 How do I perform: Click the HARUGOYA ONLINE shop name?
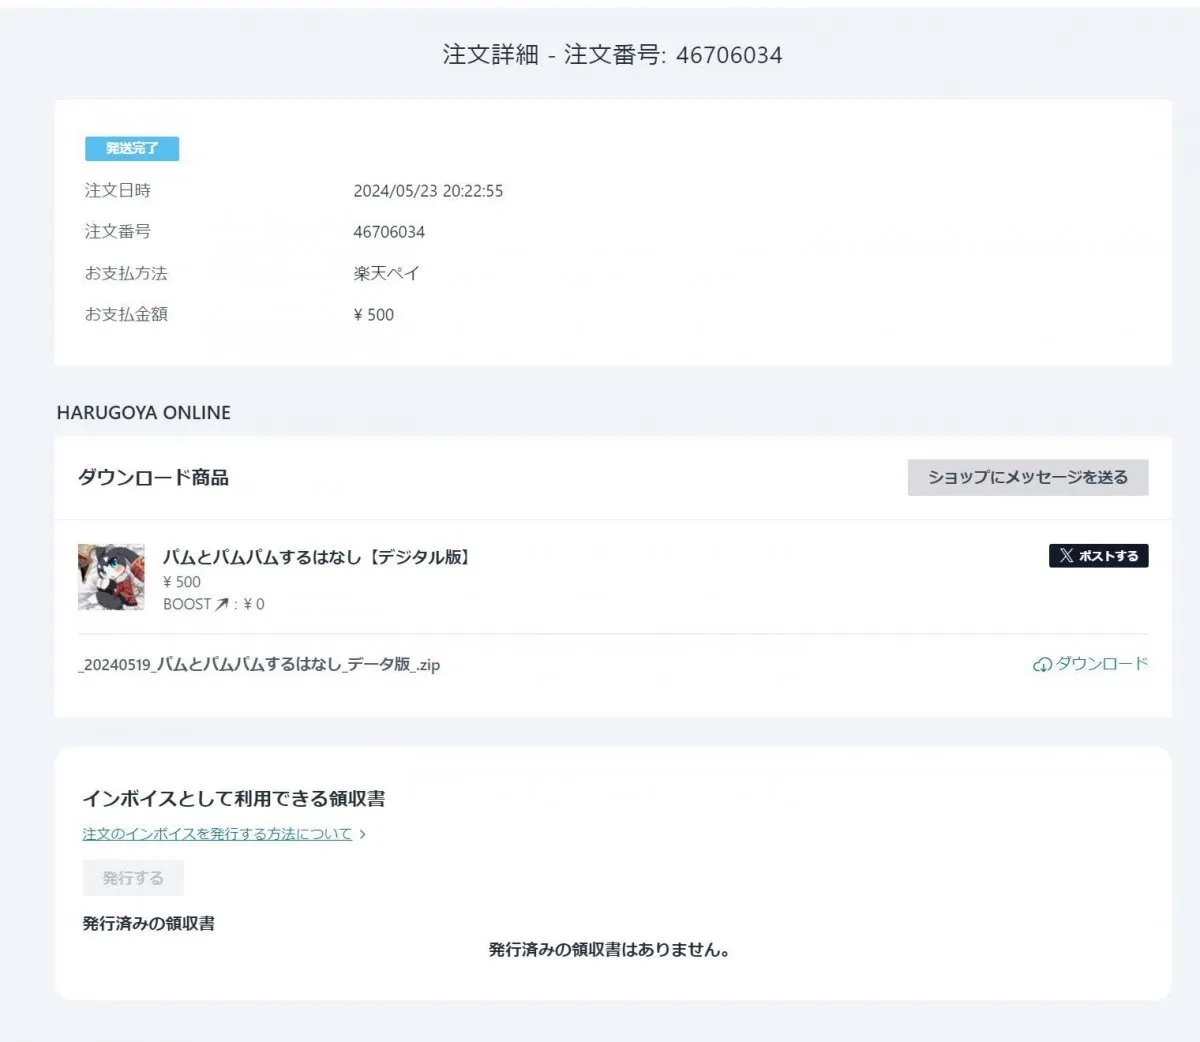pyautogui.click(x=143, y=412)
